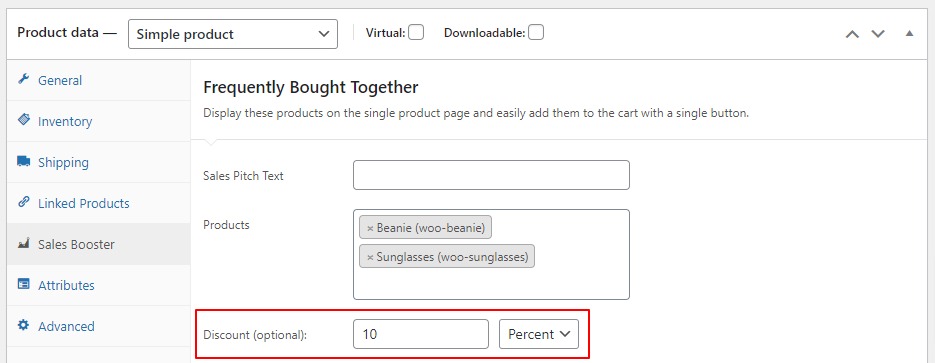Open the Simple product type dropdown
Image resolution: width=935 pixels, height=363 pixels.
(233, 34)
